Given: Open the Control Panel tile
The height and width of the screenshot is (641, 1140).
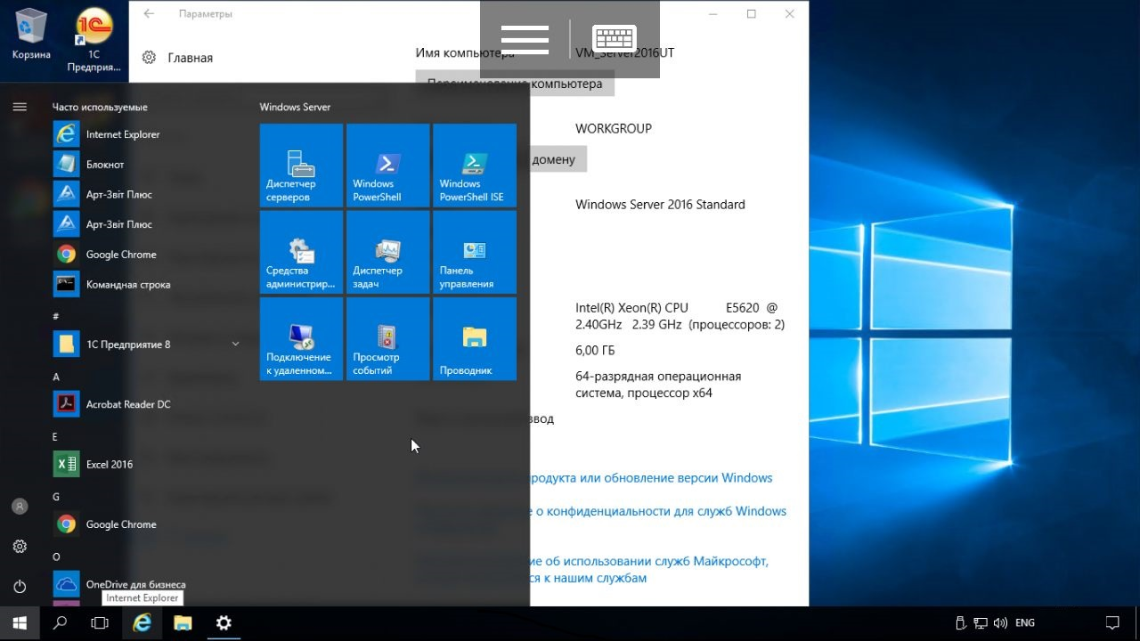Looking at the screenshot, I should coord(474,252).
